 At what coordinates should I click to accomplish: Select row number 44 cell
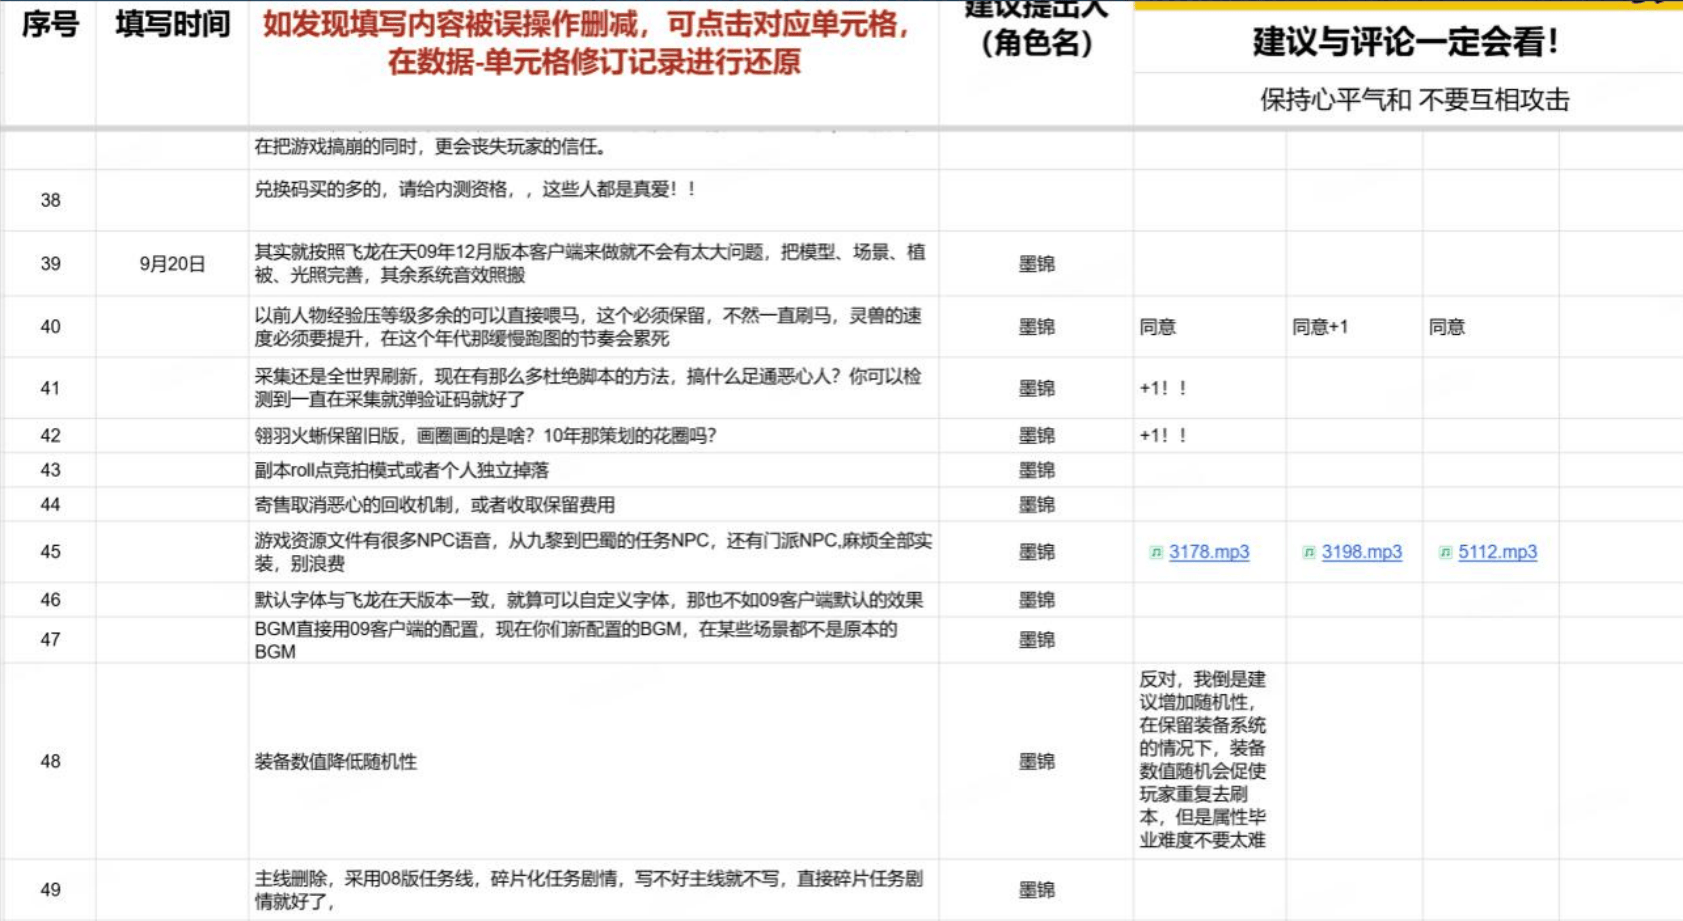[50, 505]
